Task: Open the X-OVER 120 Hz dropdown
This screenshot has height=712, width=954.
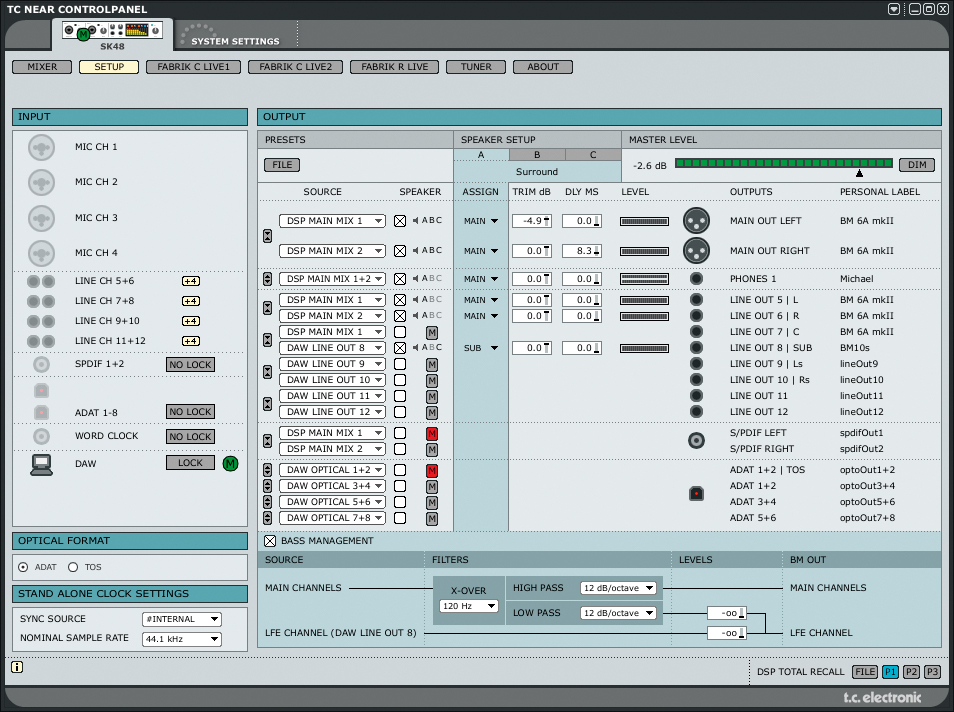Action: click(469, 606)
